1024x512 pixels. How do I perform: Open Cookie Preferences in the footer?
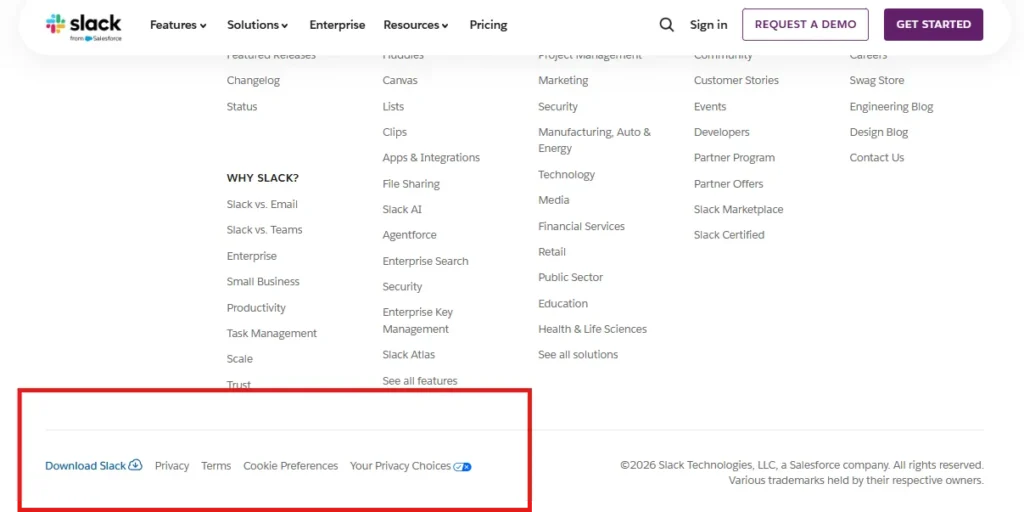coord(291,466)
